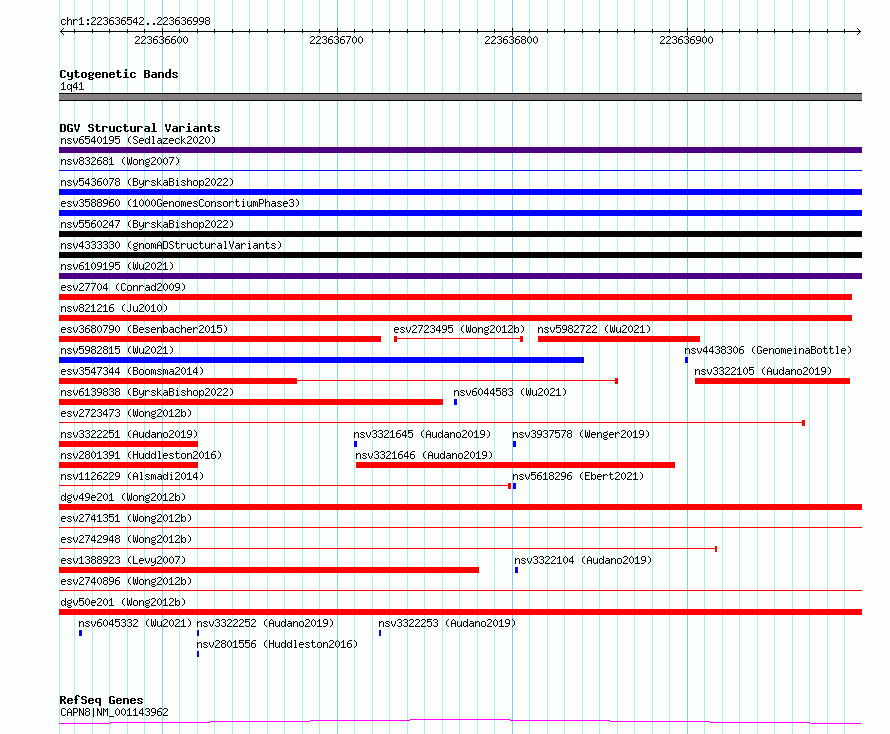890x734 pixels.
Task: Click nsv6109195 (Wu2021) label
Action: [x=117, y=266]
